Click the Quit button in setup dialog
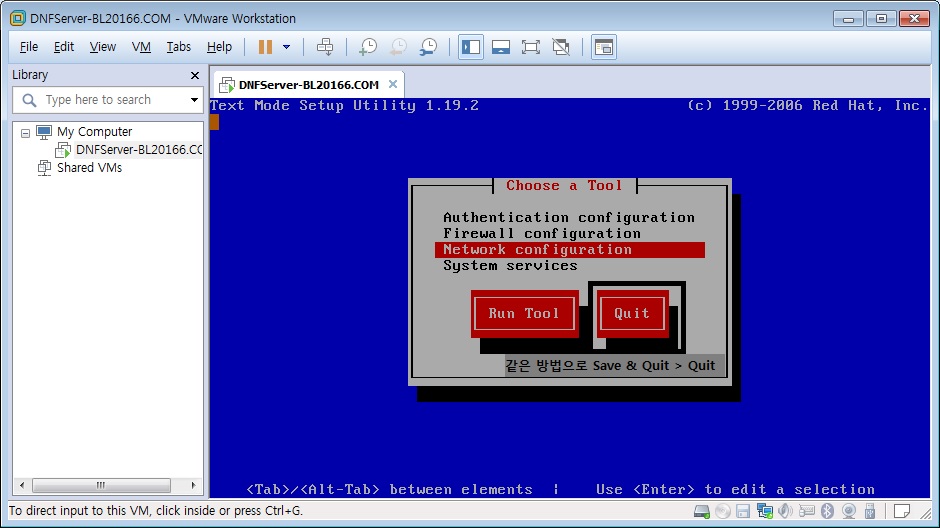 click(x=632, y=313)
